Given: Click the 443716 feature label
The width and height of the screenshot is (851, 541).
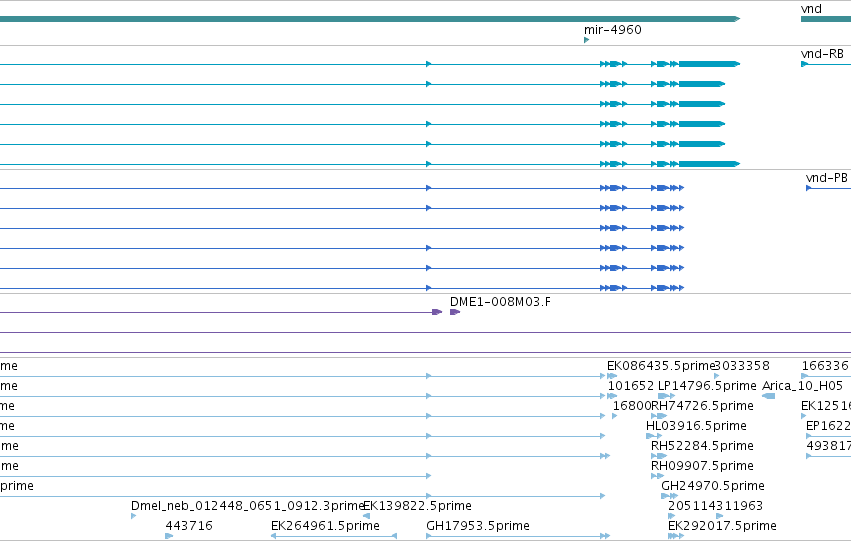Looking at the screenshot, I should point(189,526).
